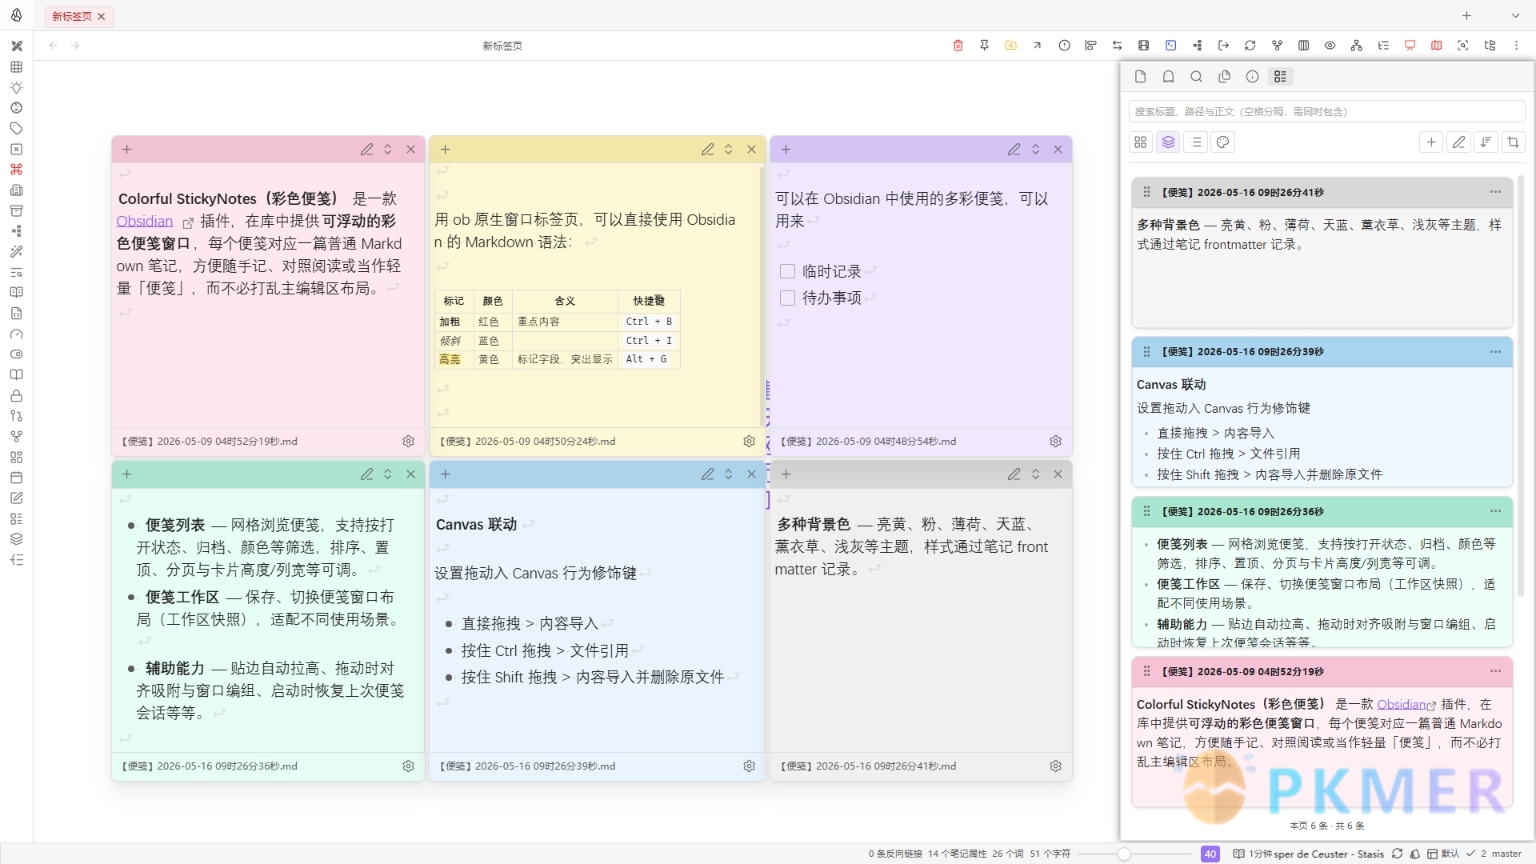1536x864 pixels.
Task: Open settings gear of the pink sticky note
Action: [408, 441]
